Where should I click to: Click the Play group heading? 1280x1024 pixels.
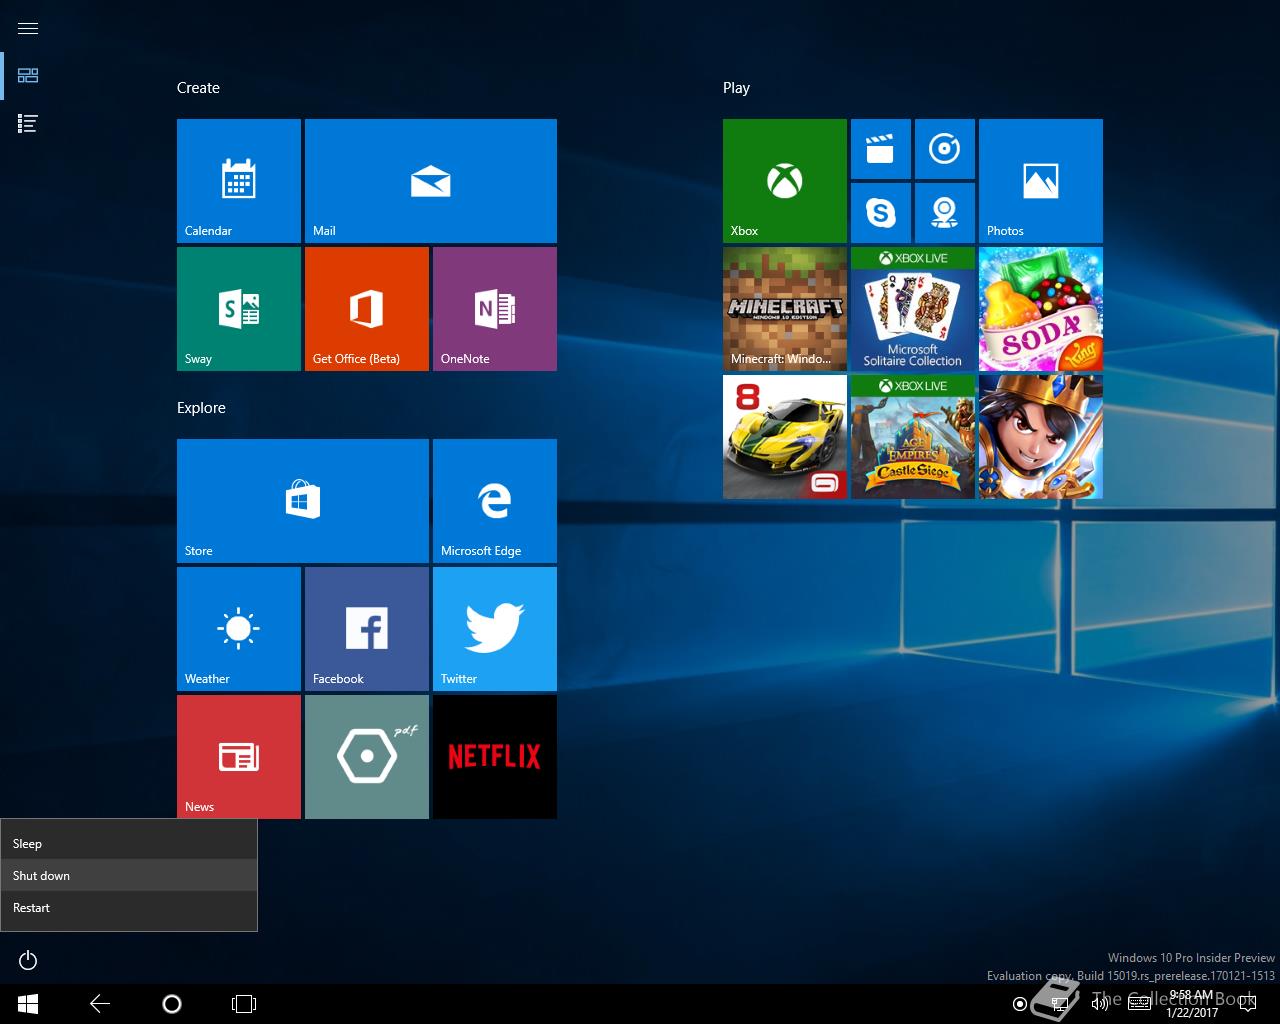(736, 88)
